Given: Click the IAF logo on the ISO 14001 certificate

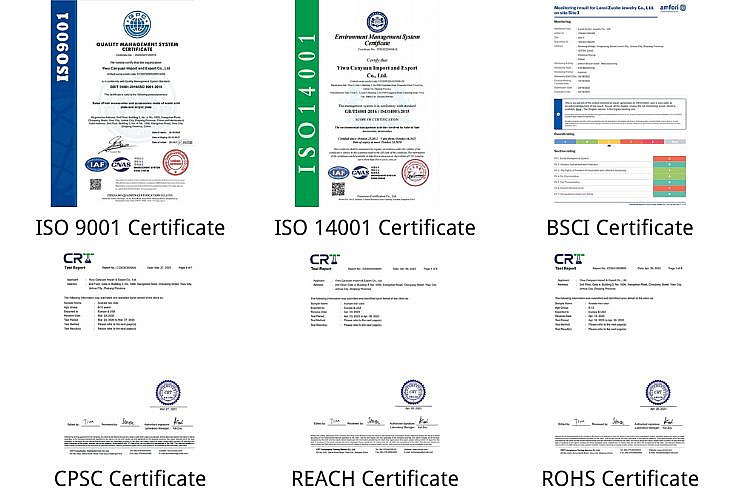Looking at the screenshot, I should pyautogui.click(x=338, y=173).
